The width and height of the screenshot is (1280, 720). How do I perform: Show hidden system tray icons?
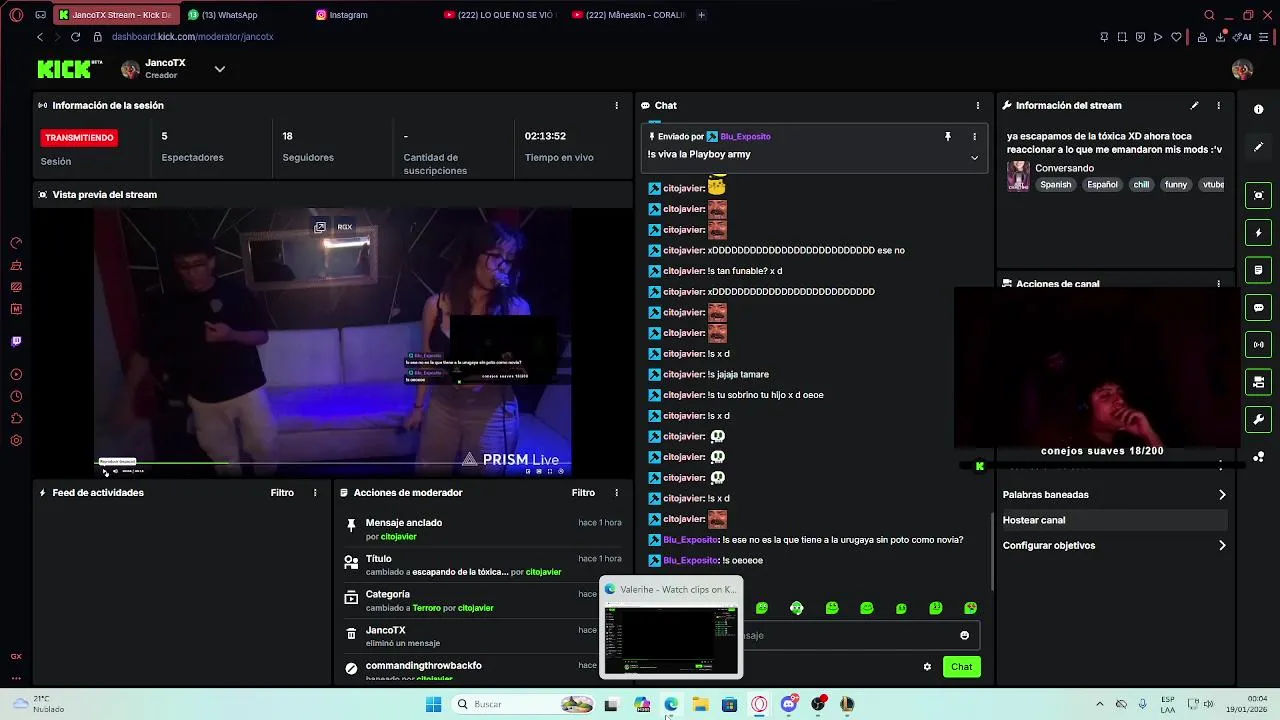click(x=1099, y=704)
